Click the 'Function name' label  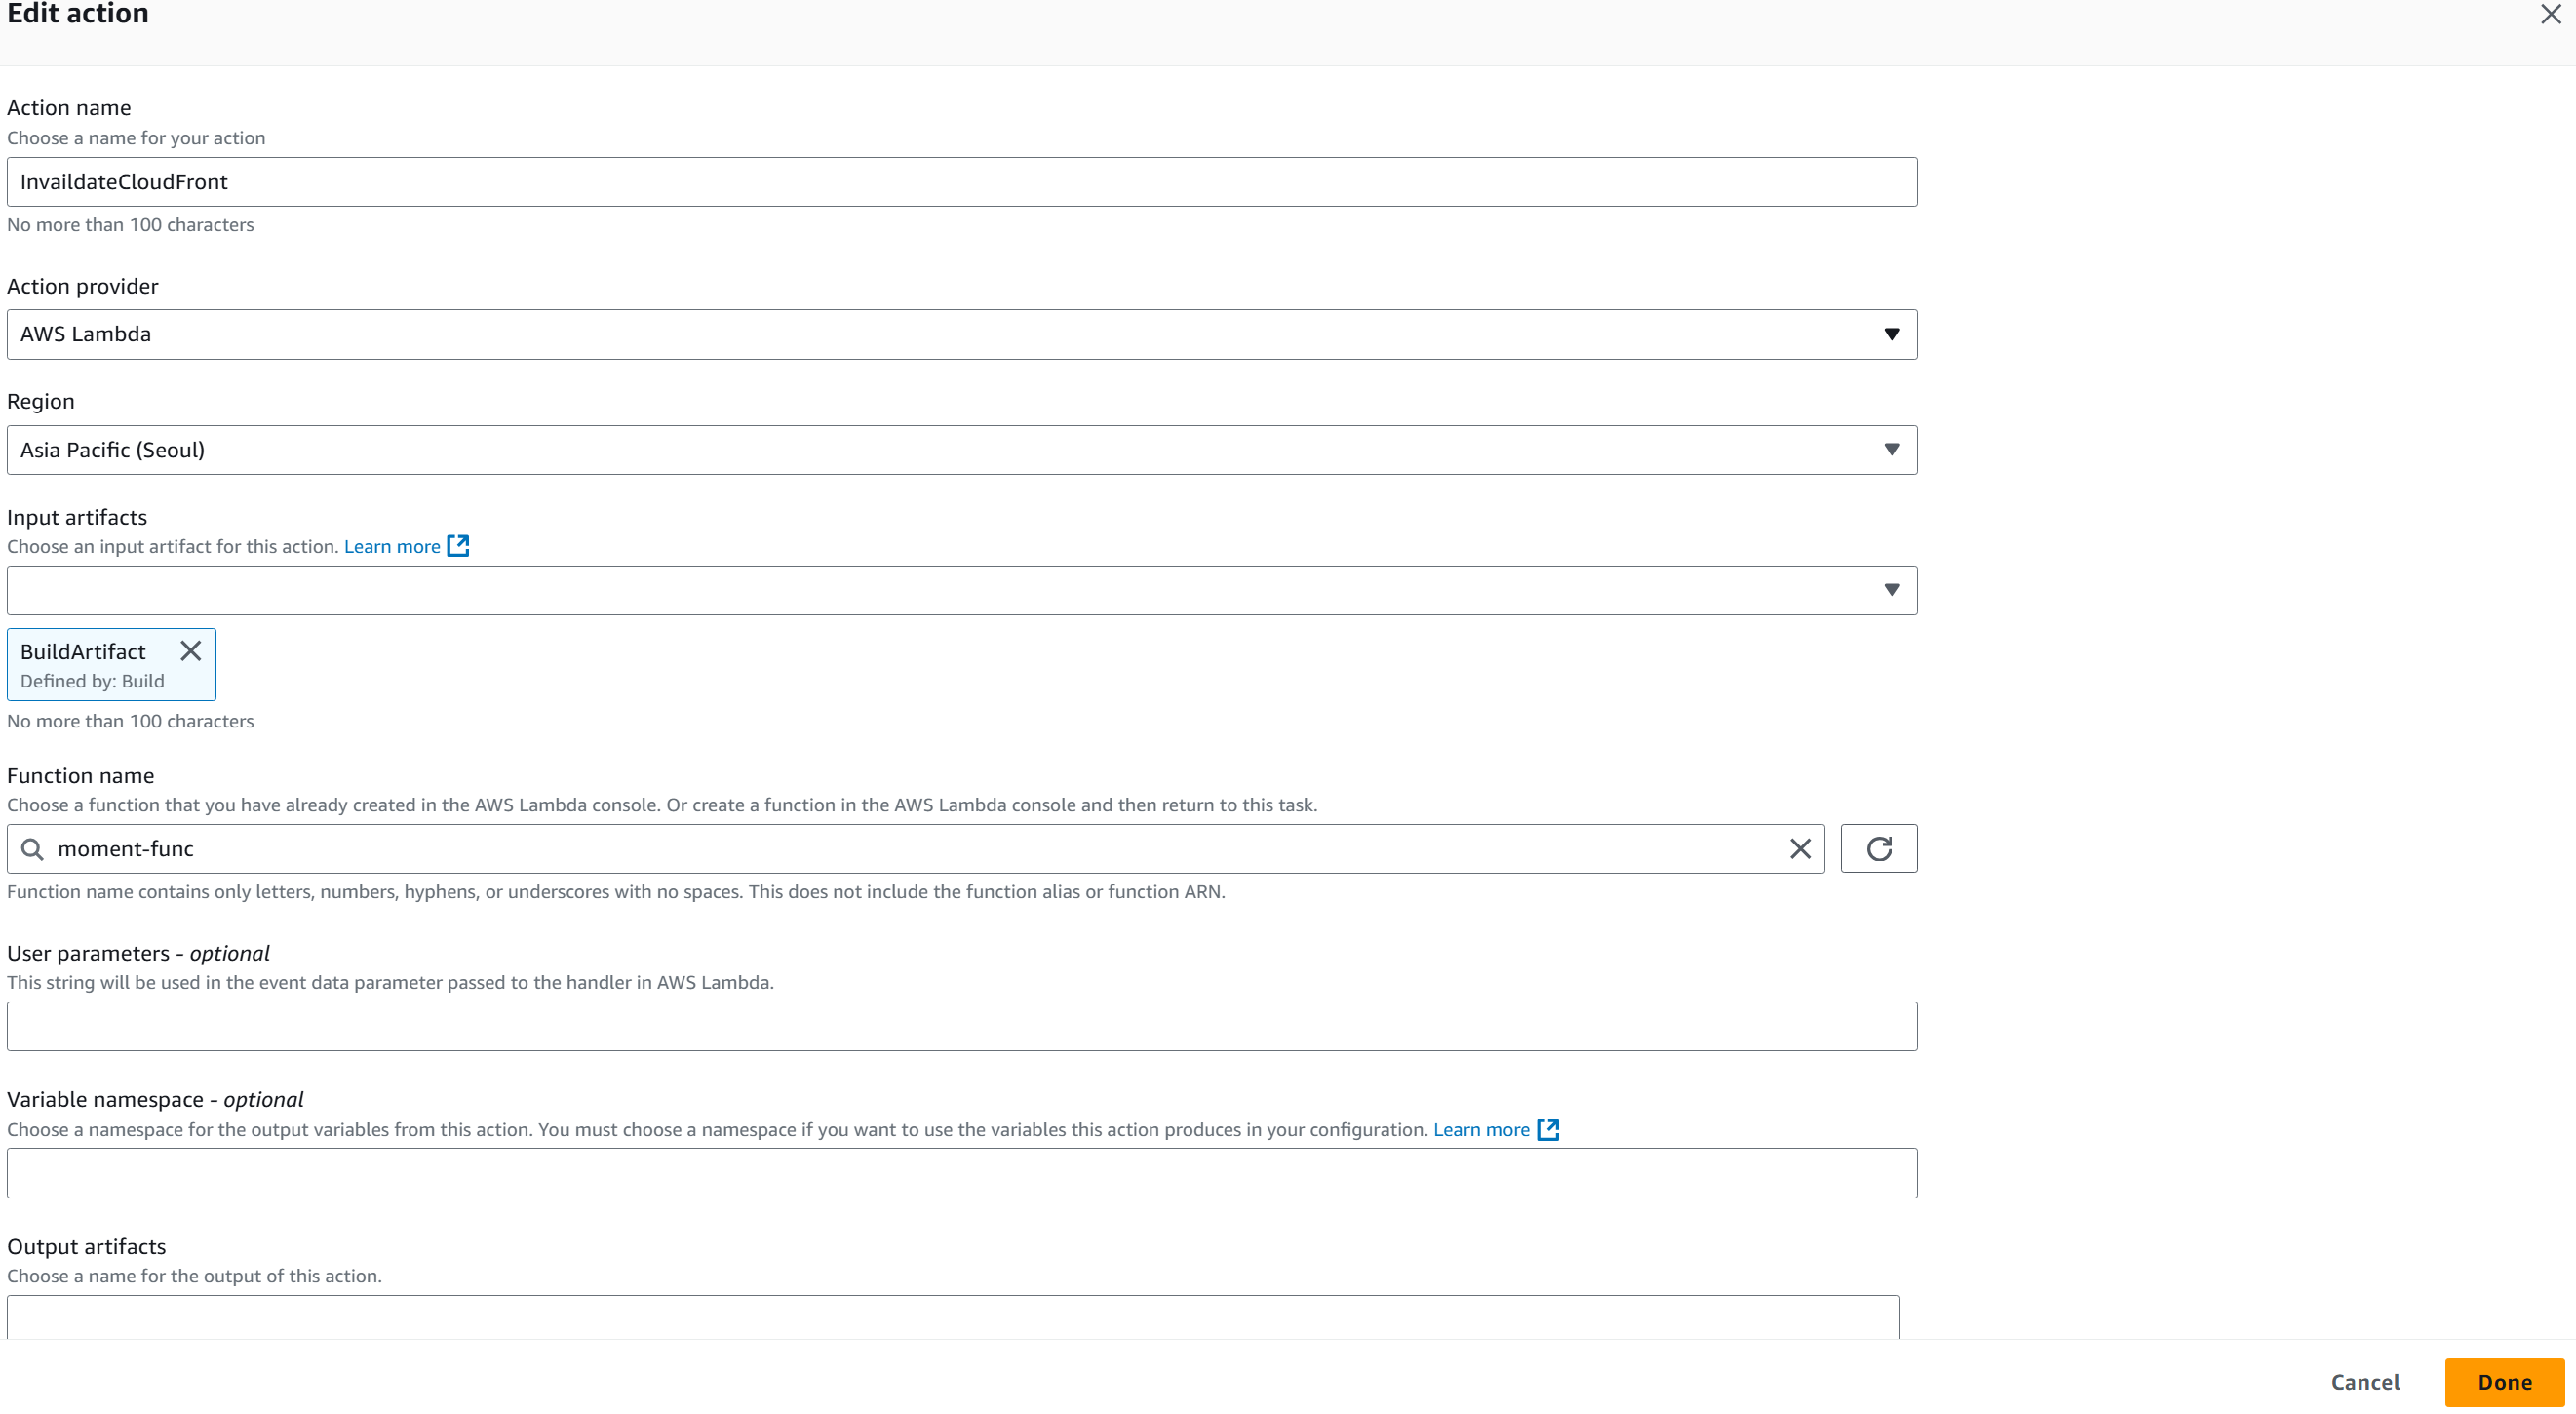[81, 776]
